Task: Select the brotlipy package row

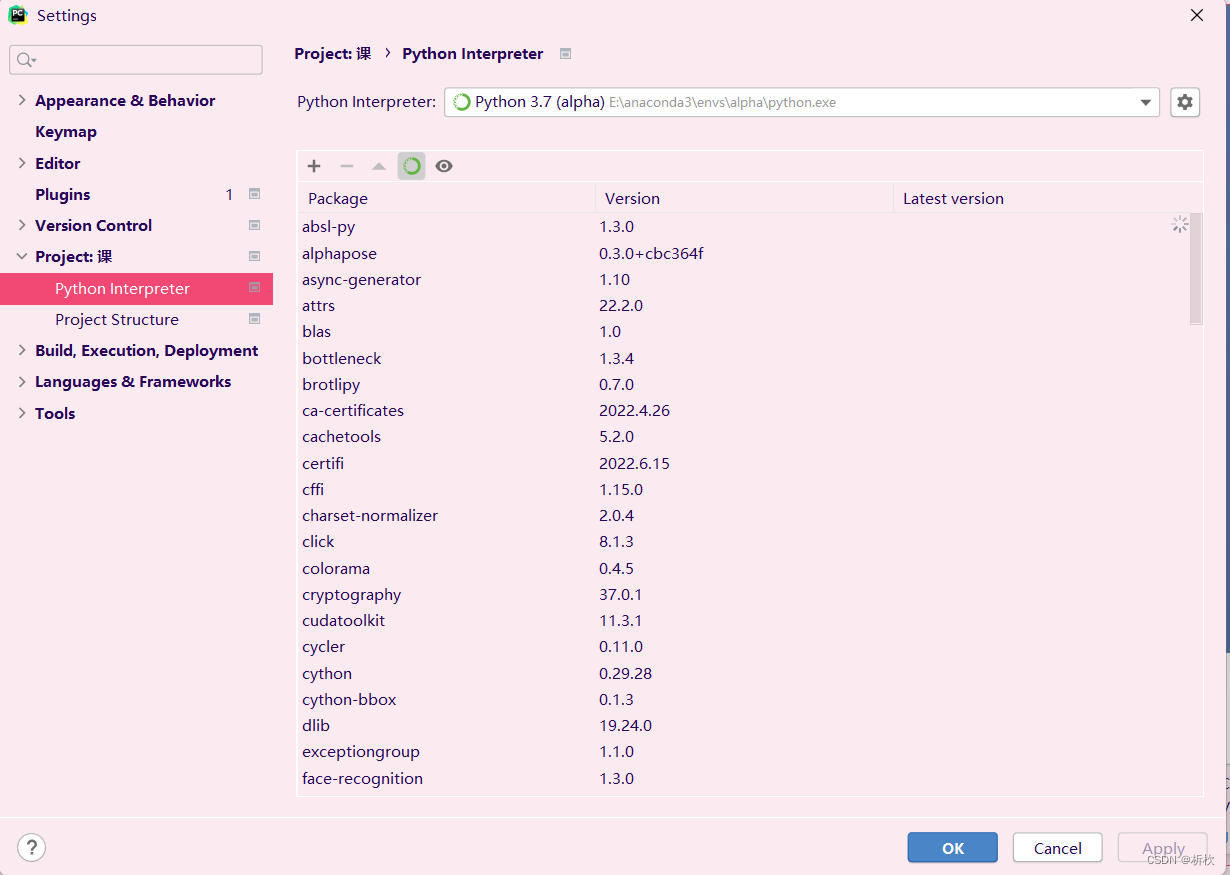Action: [744, 384]
